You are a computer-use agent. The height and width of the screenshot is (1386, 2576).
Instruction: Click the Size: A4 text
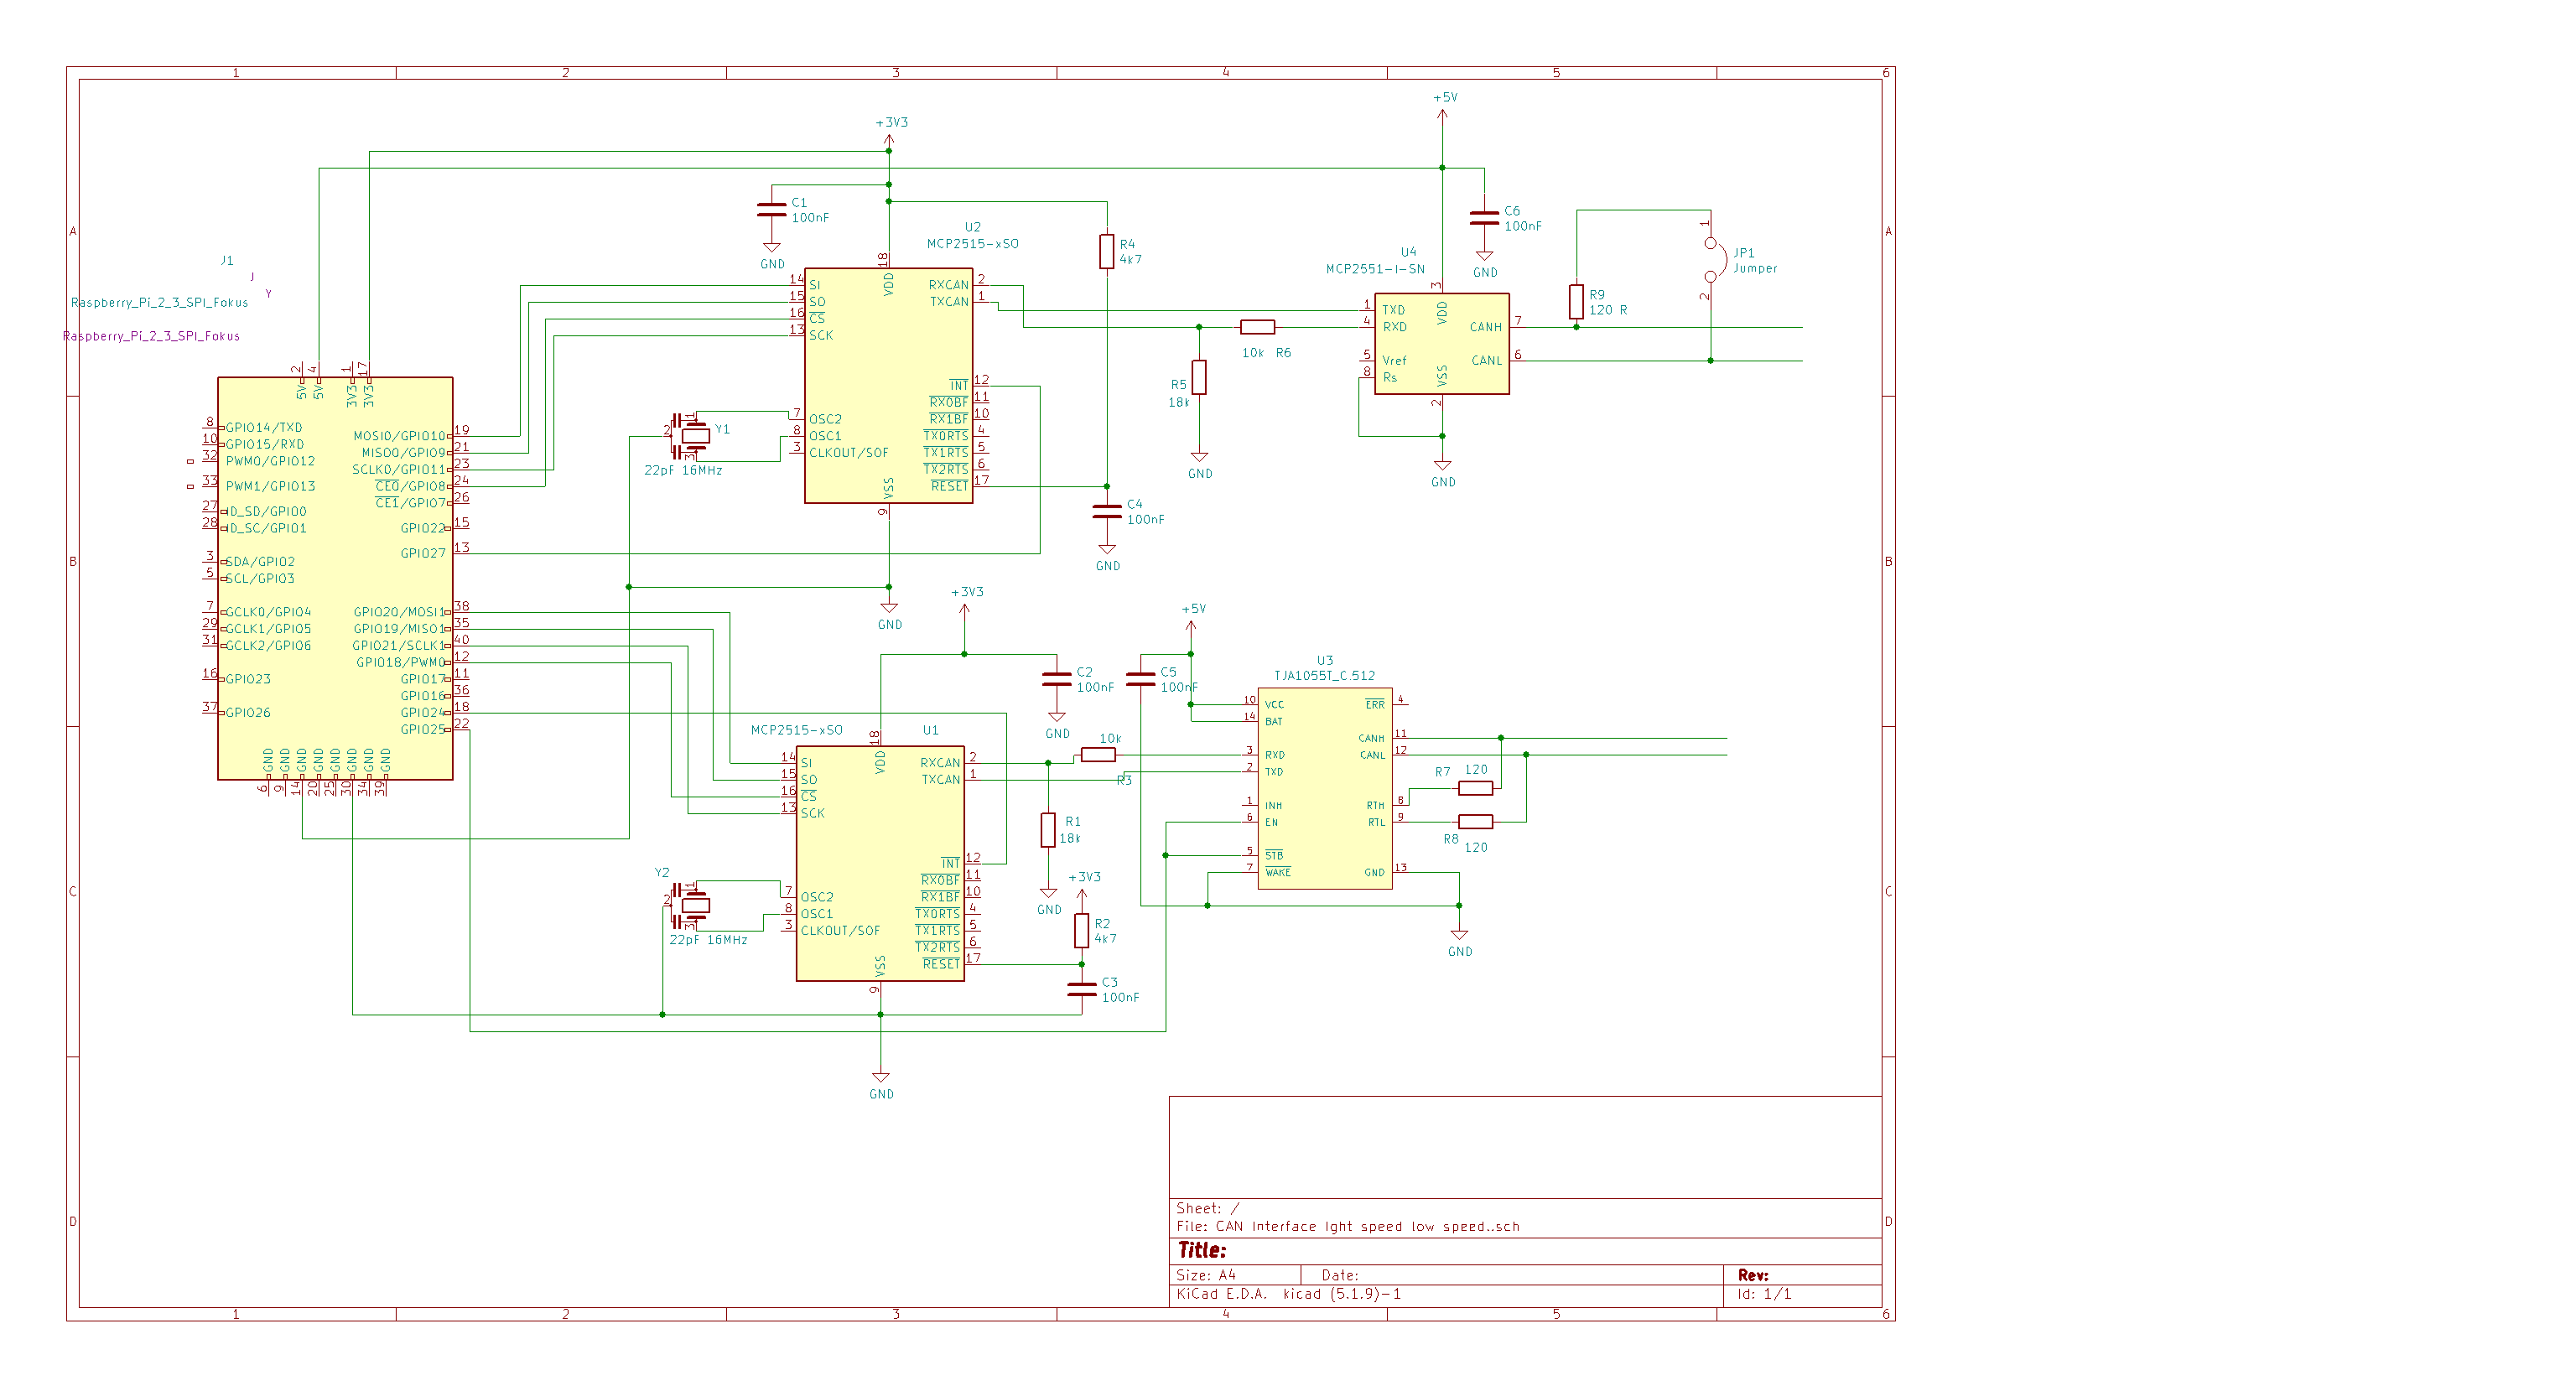click(x=1206, y=1276)
